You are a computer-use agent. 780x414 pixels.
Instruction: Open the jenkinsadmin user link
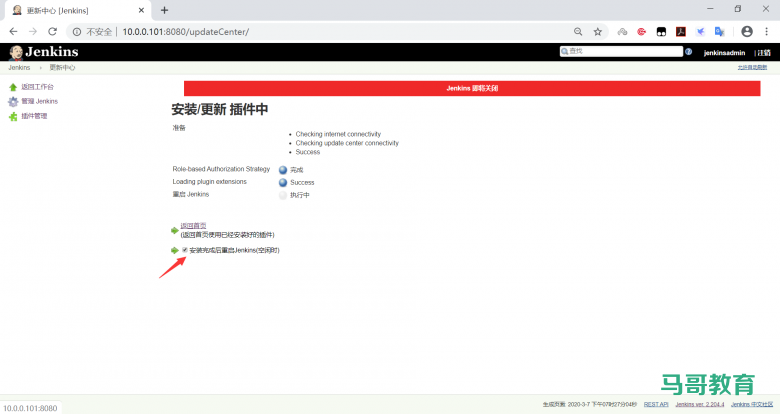point(724,52)
